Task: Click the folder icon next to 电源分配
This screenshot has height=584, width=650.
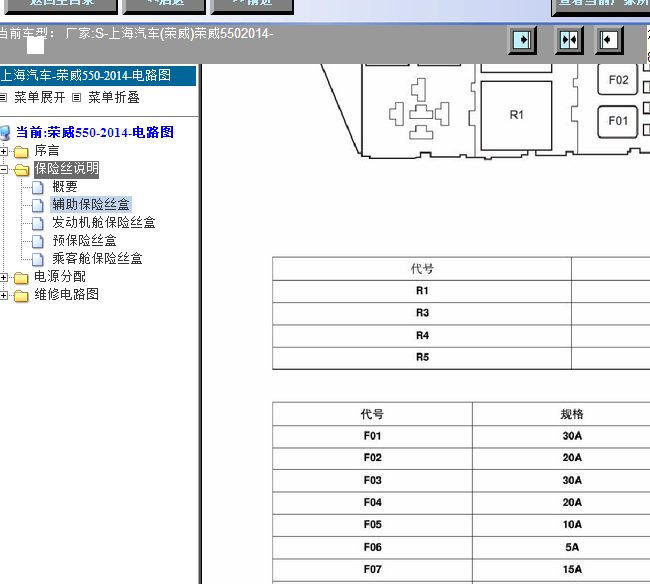Action: (21, 277)
